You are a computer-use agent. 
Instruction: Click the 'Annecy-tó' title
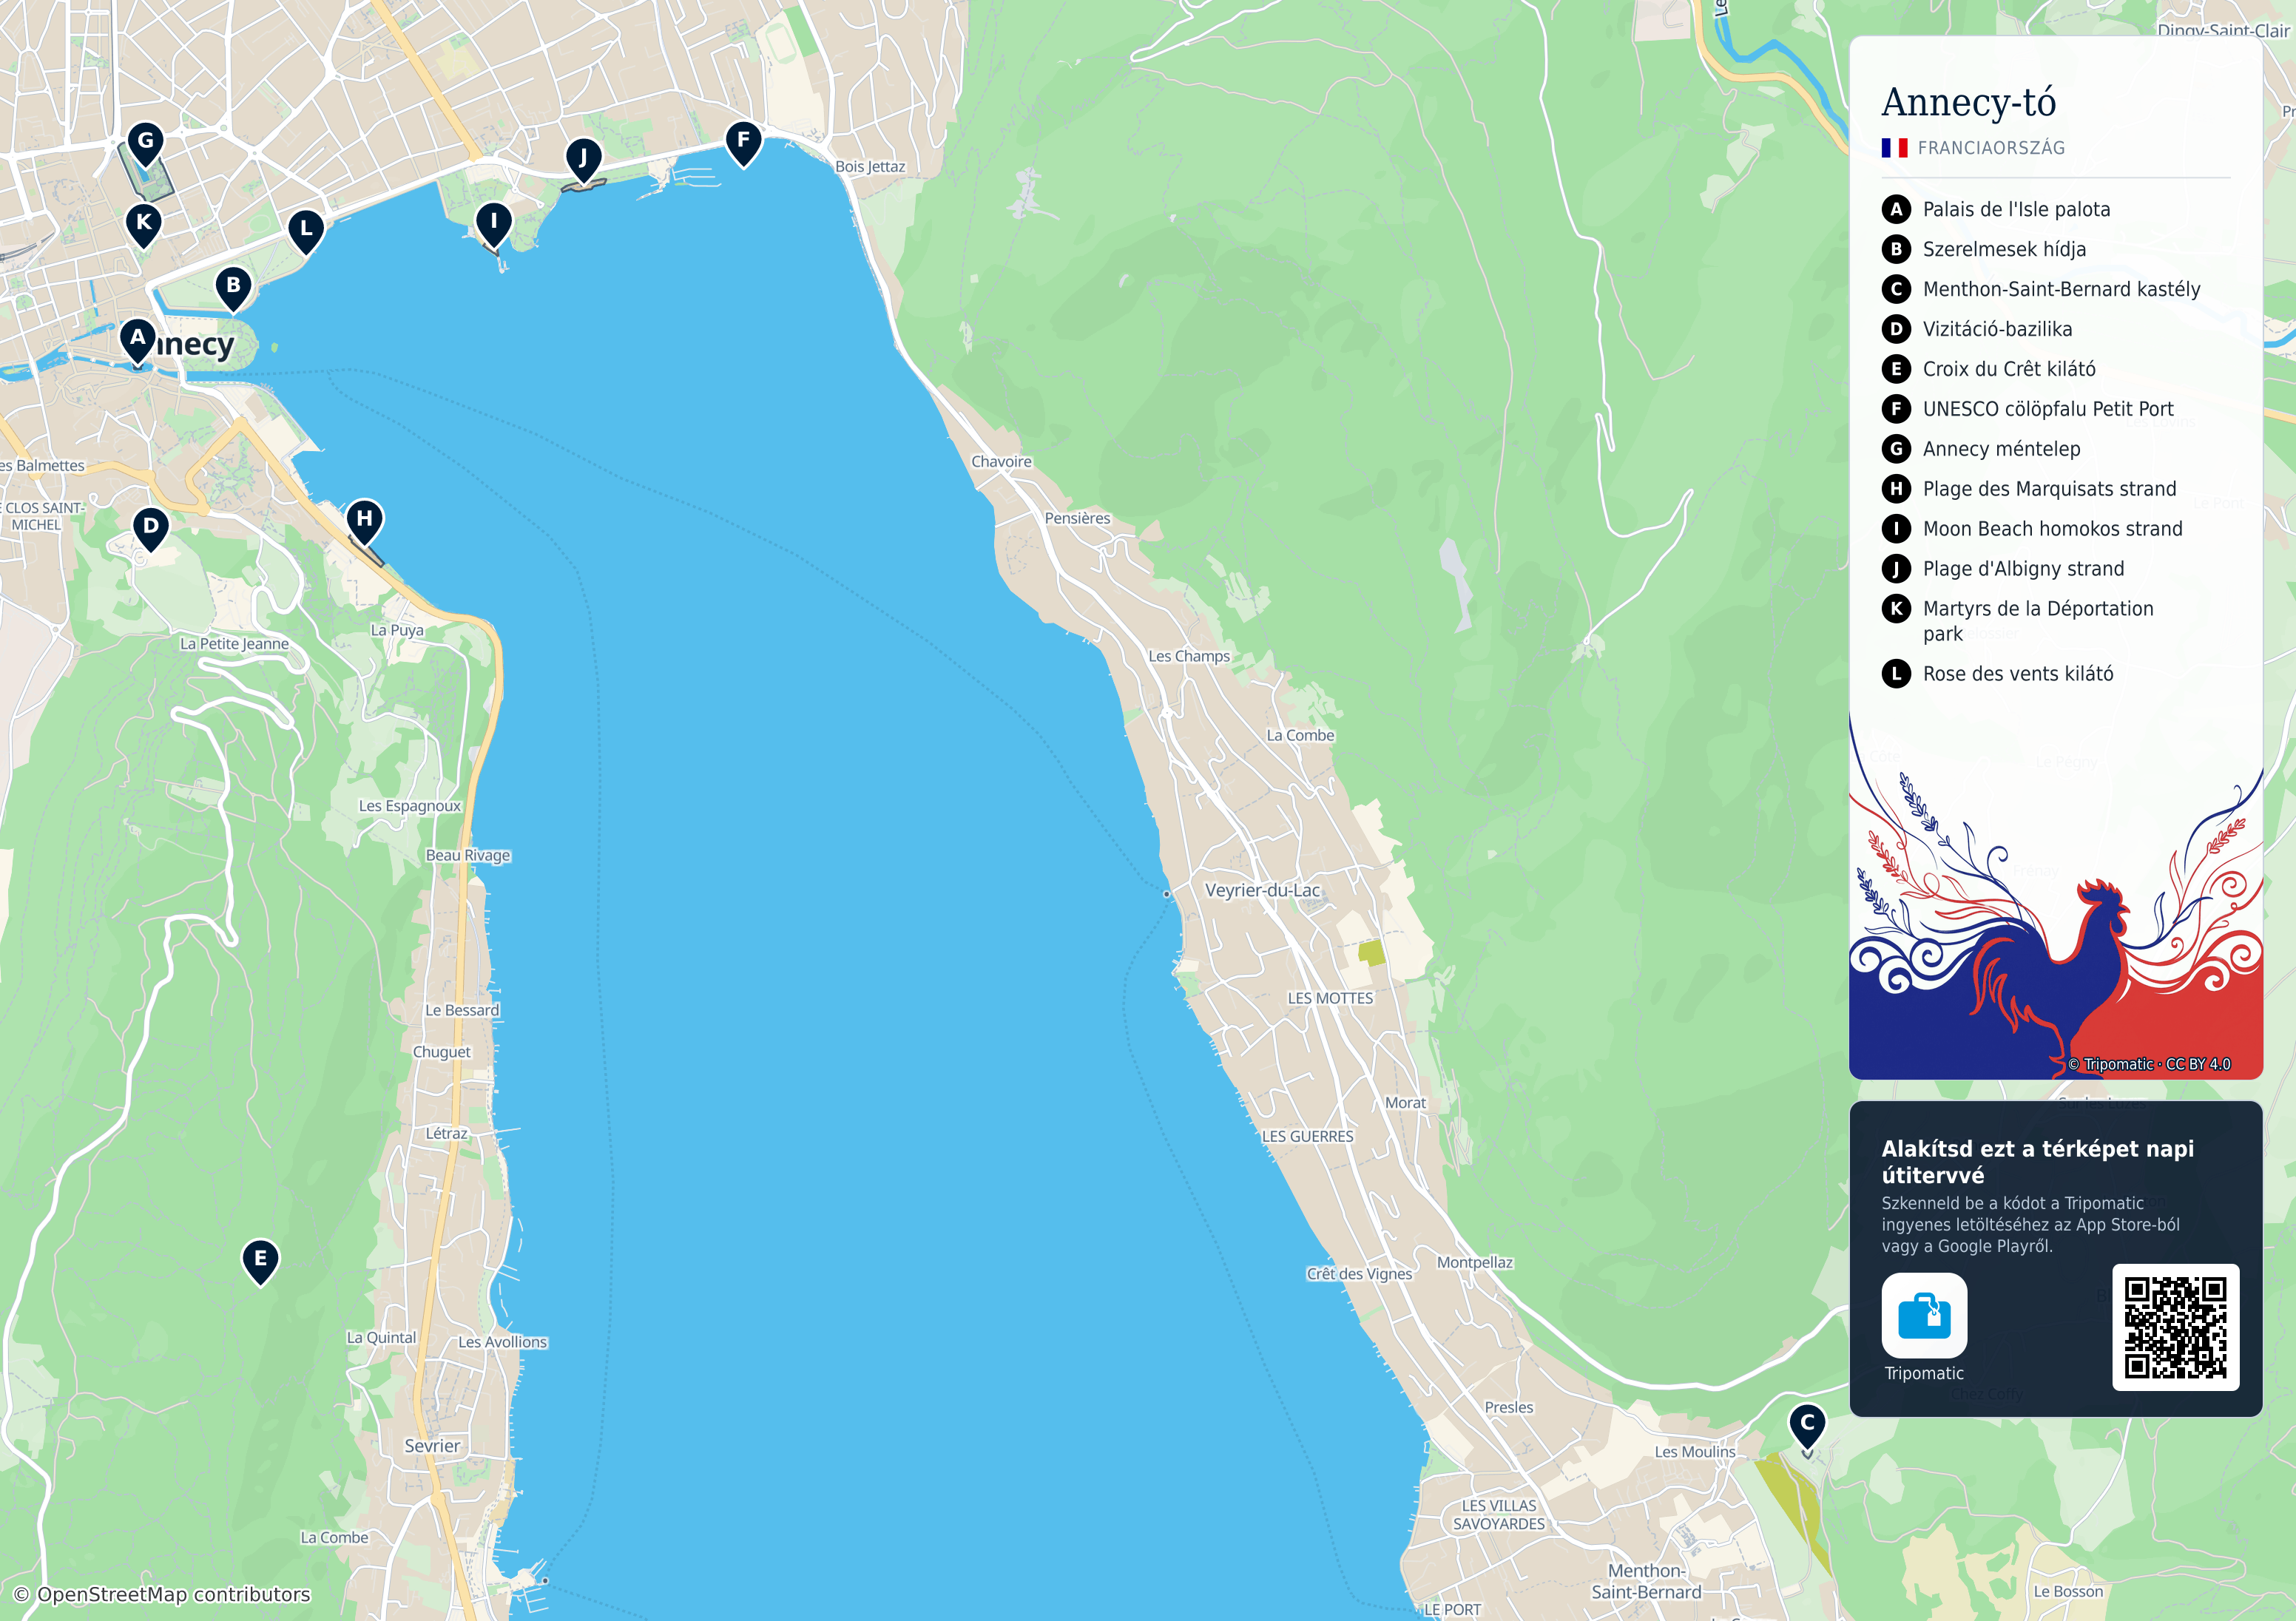(x=1968, y=102)
